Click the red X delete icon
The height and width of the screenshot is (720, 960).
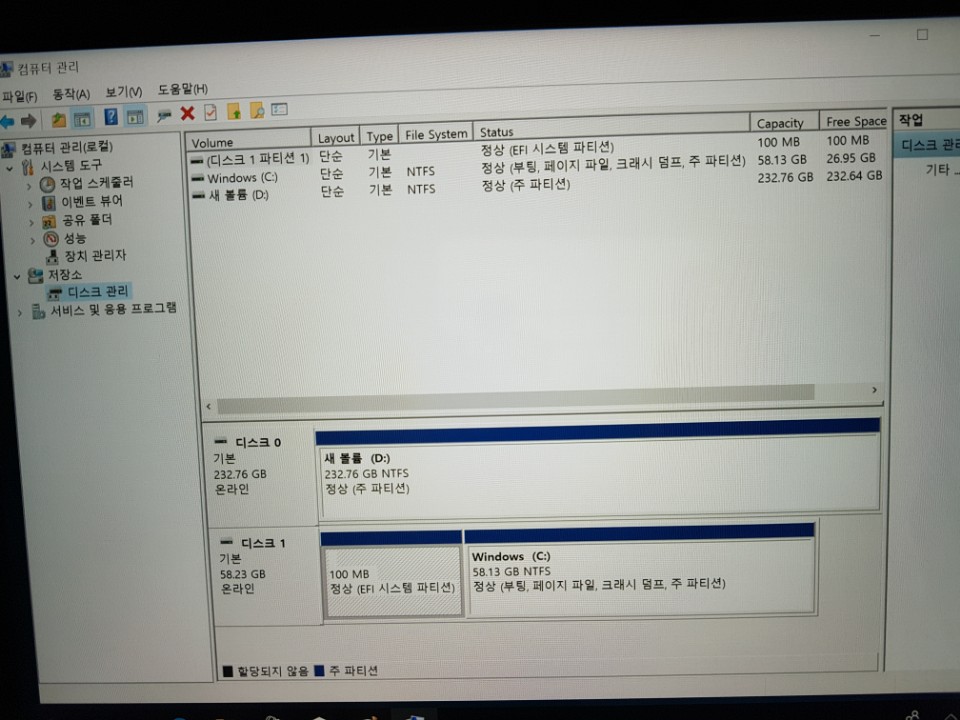coord(187,113)
